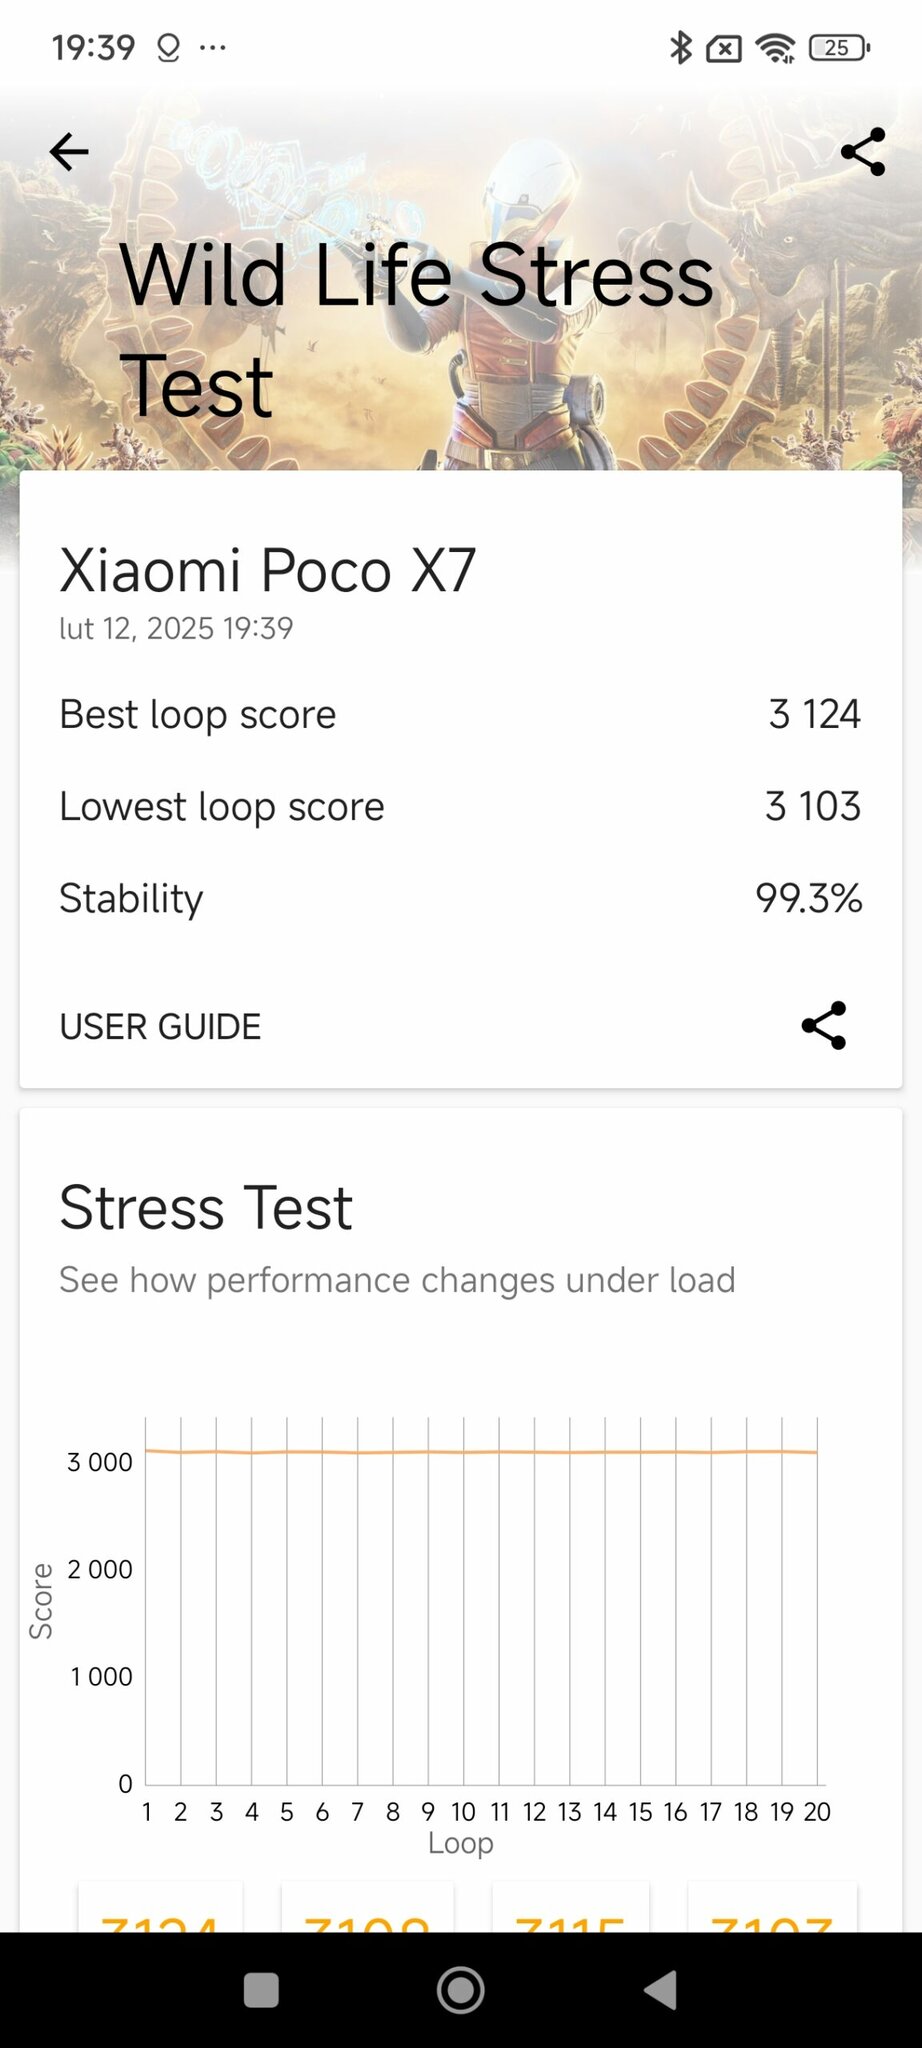The width and height of the screenshot is (922, 2048).
Task: Tap loop 10 on the chart axis
Action: point(463,1812)
